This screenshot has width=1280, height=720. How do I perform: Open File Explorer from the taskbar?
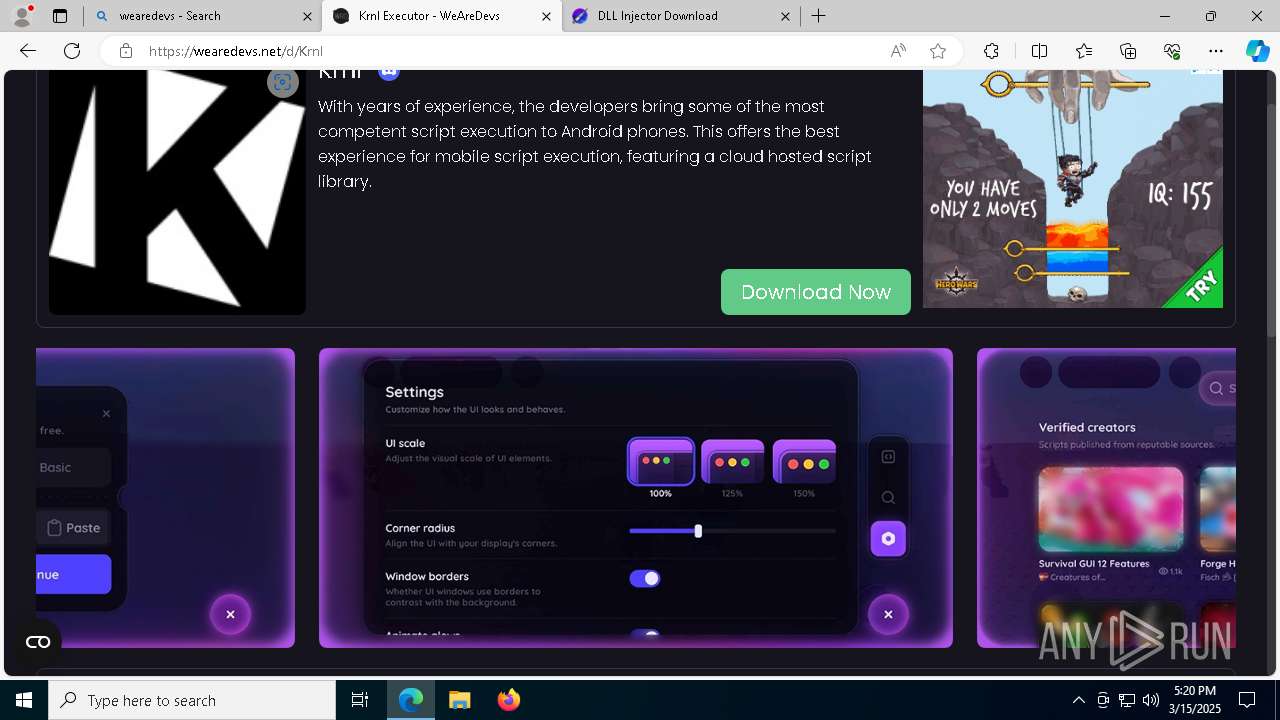pos(459,700)
